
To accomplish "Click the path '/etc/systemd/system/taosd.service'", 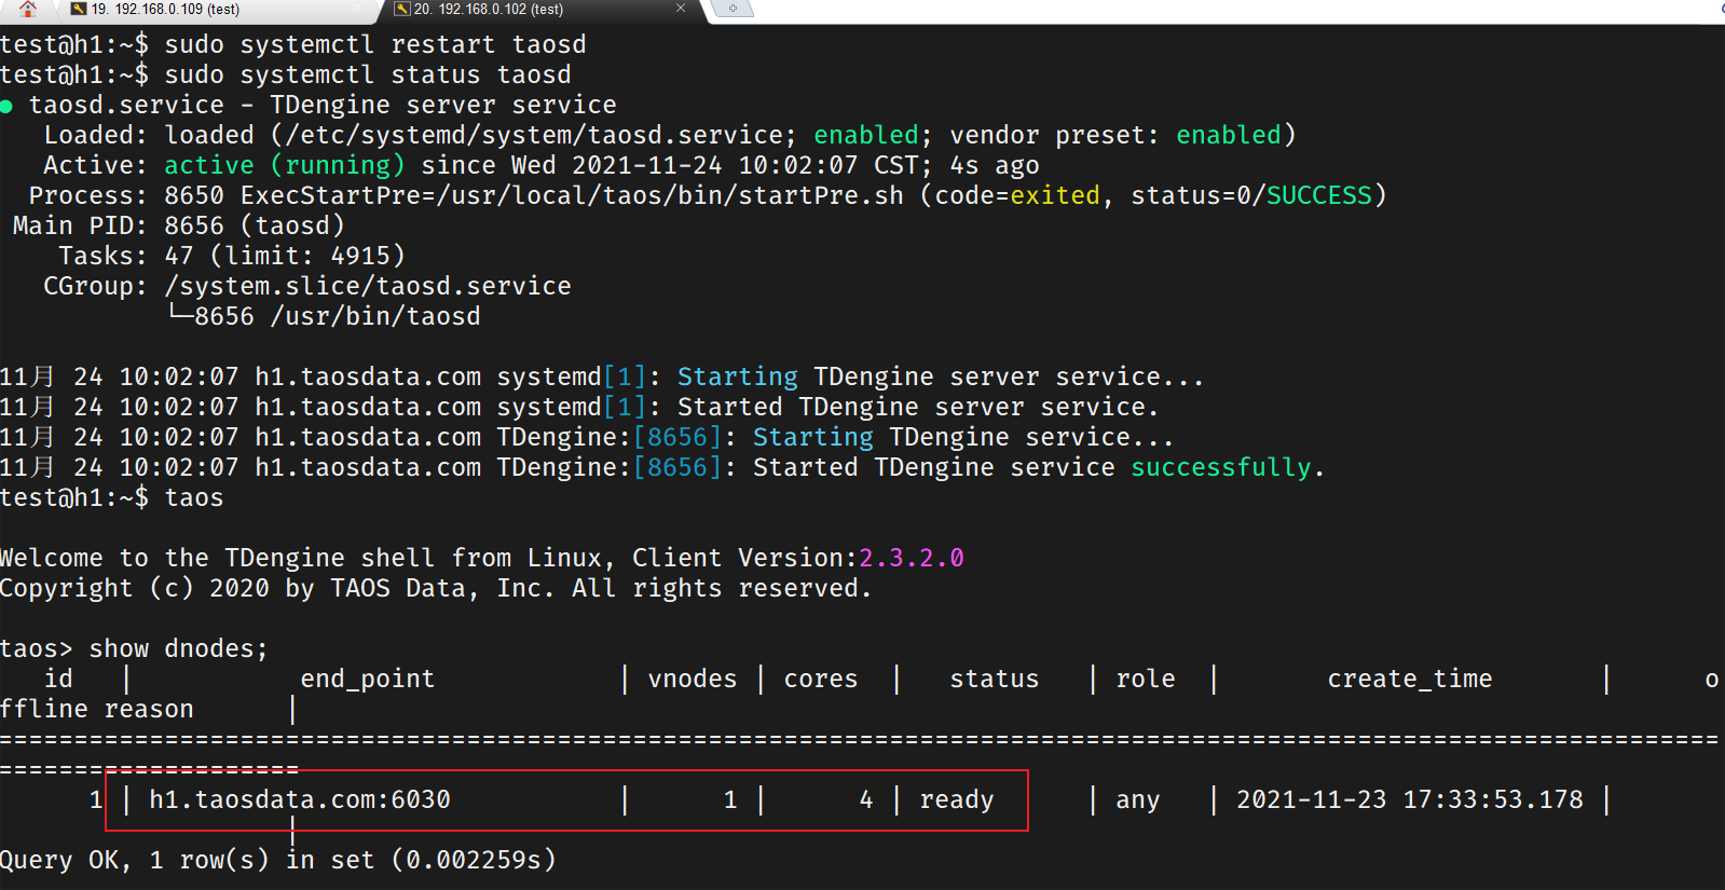I will (533, 135).
